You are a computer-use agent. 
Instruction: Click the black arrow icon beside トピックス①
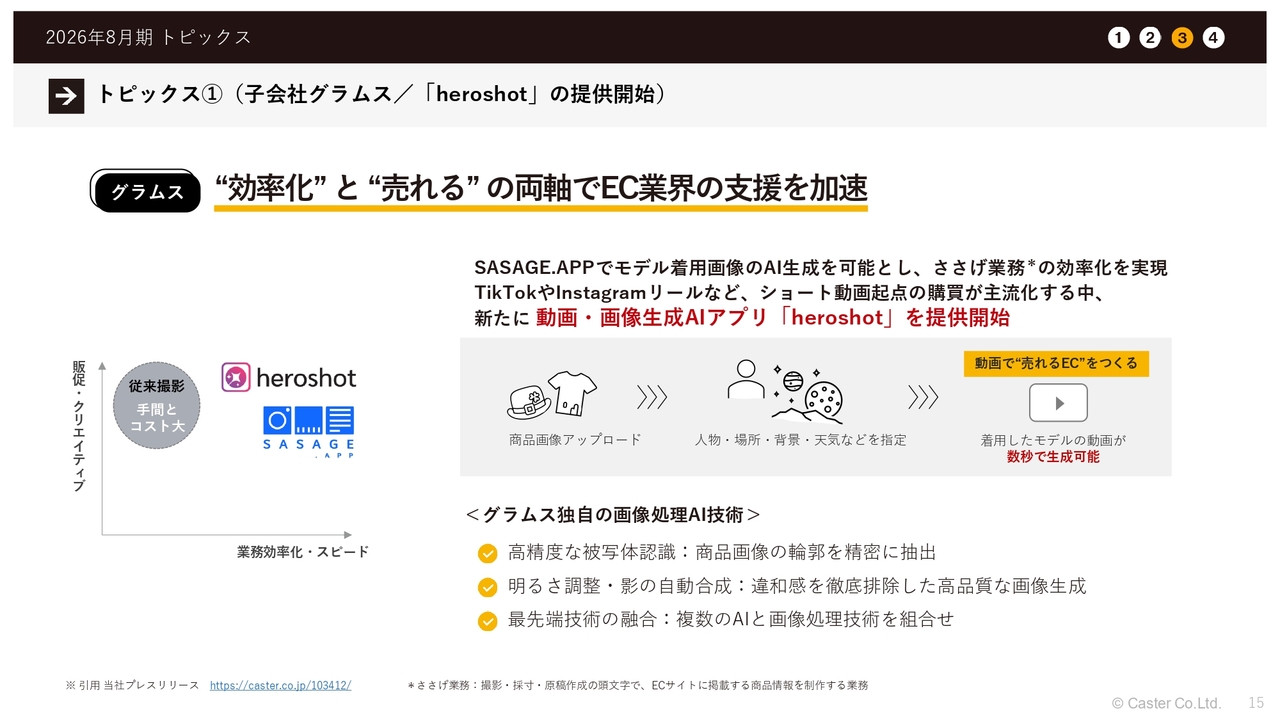[66, 95]
